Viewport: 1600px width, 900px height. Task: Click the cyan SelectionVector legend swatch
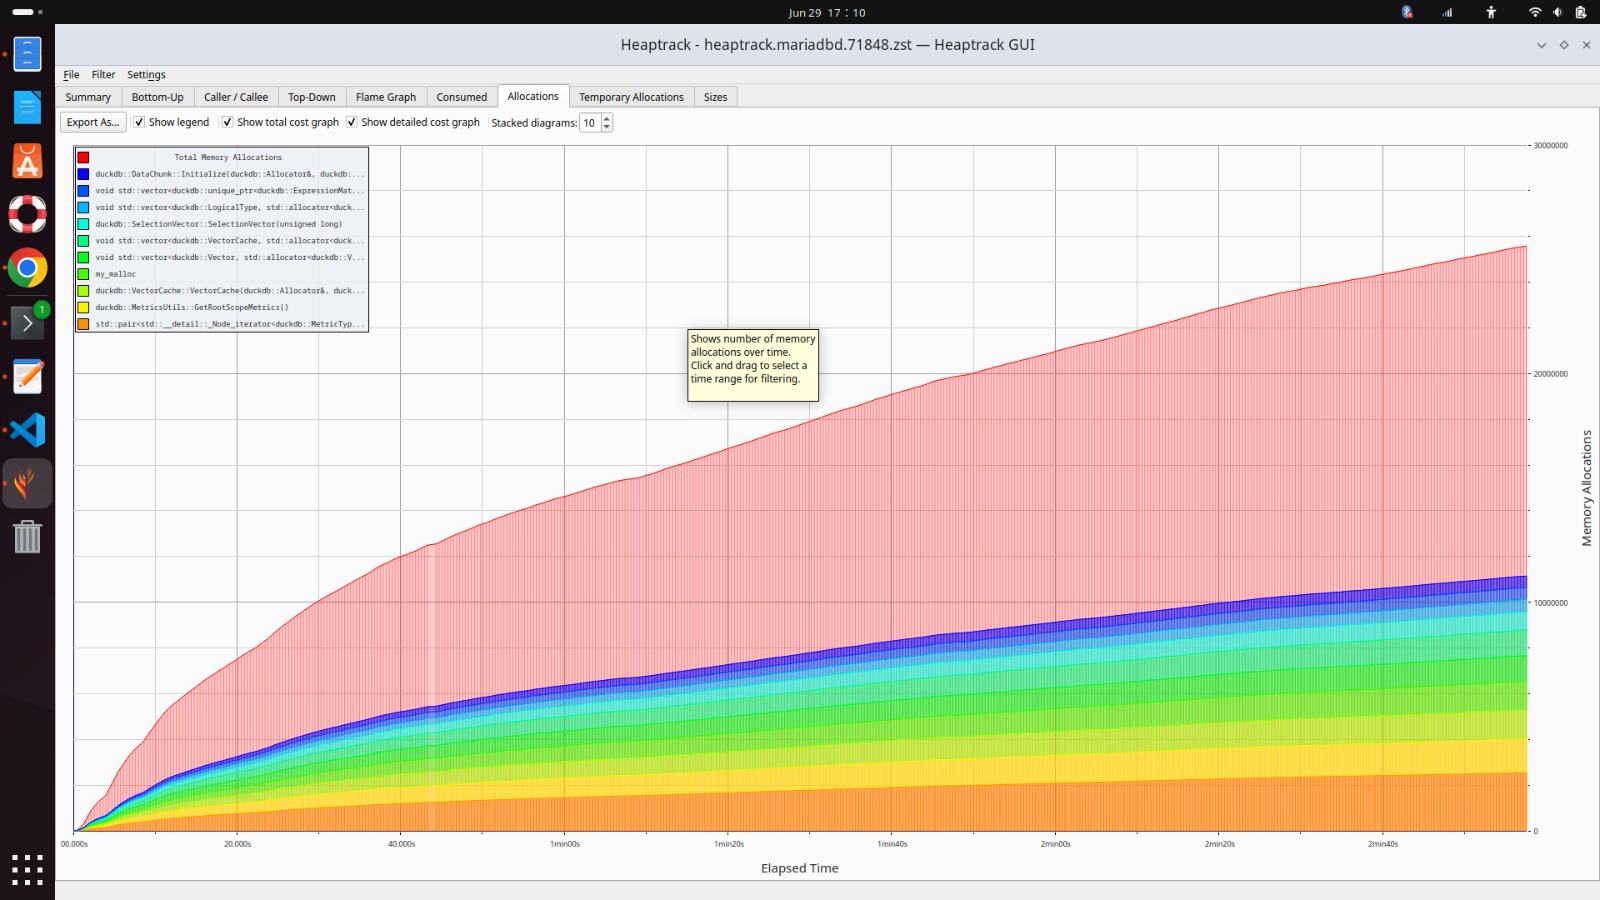pyautogui.click(x=83, y=224)
